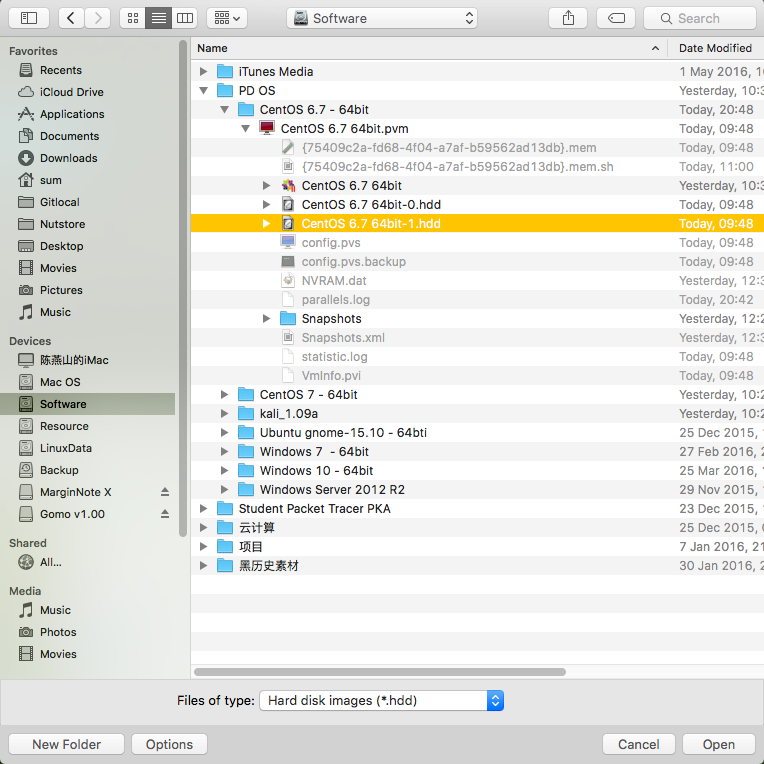The image size is (764, 764).
Task: Go back with the left arrow button
Action: click(71, 19)
